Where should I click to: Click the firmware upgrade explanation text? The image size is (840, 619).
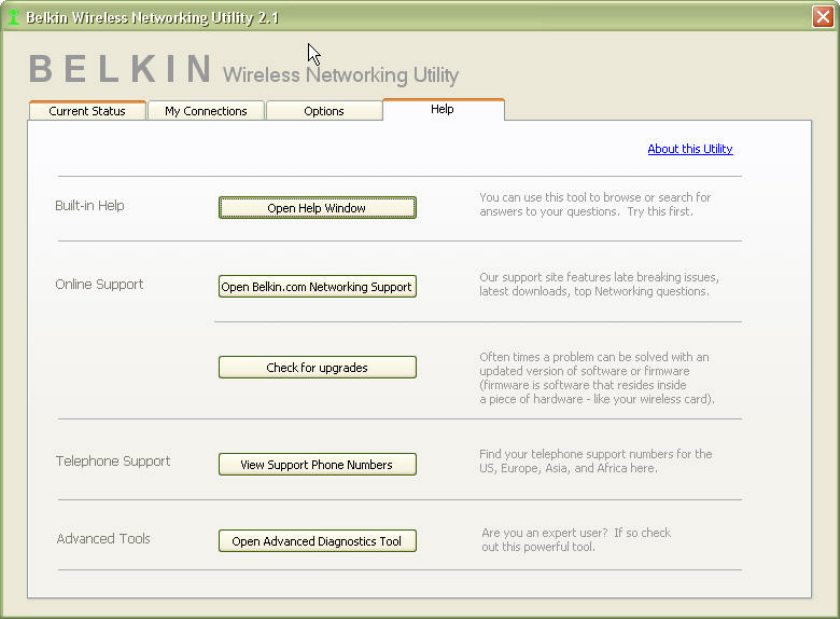point(597,378)
